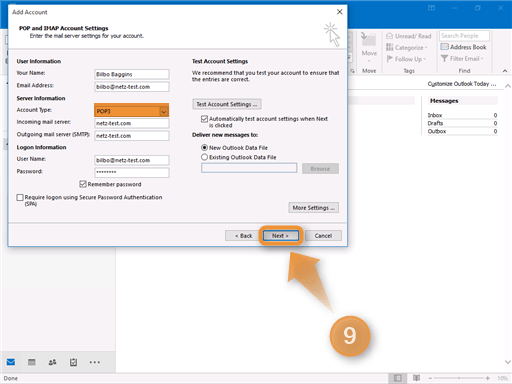Toggle Automatically test account settings checkbox

(204, 119)
